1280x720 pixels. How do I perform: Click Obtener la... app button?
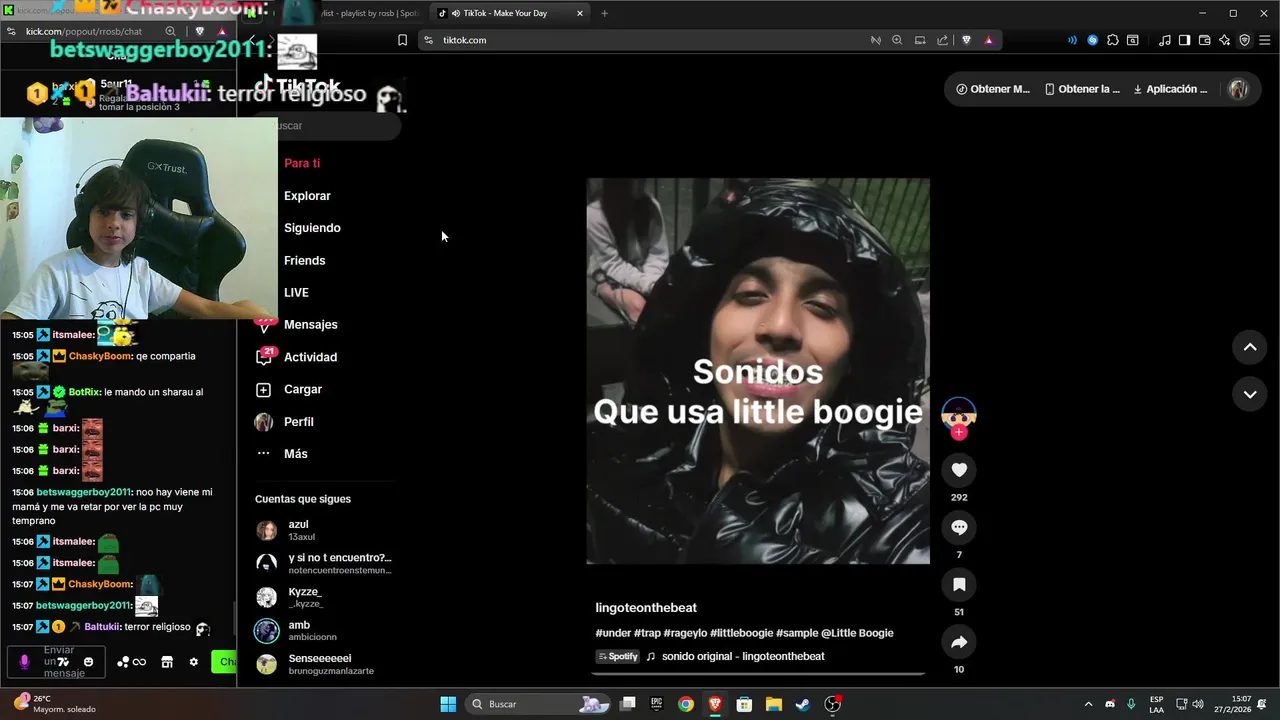pos(1082,89)
